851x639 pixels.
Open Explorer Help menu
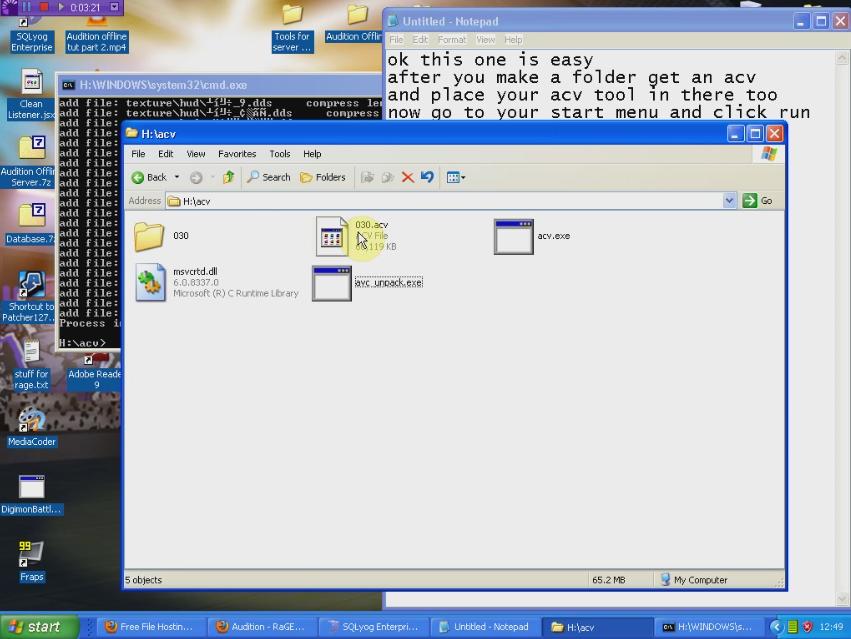[312, 154]
